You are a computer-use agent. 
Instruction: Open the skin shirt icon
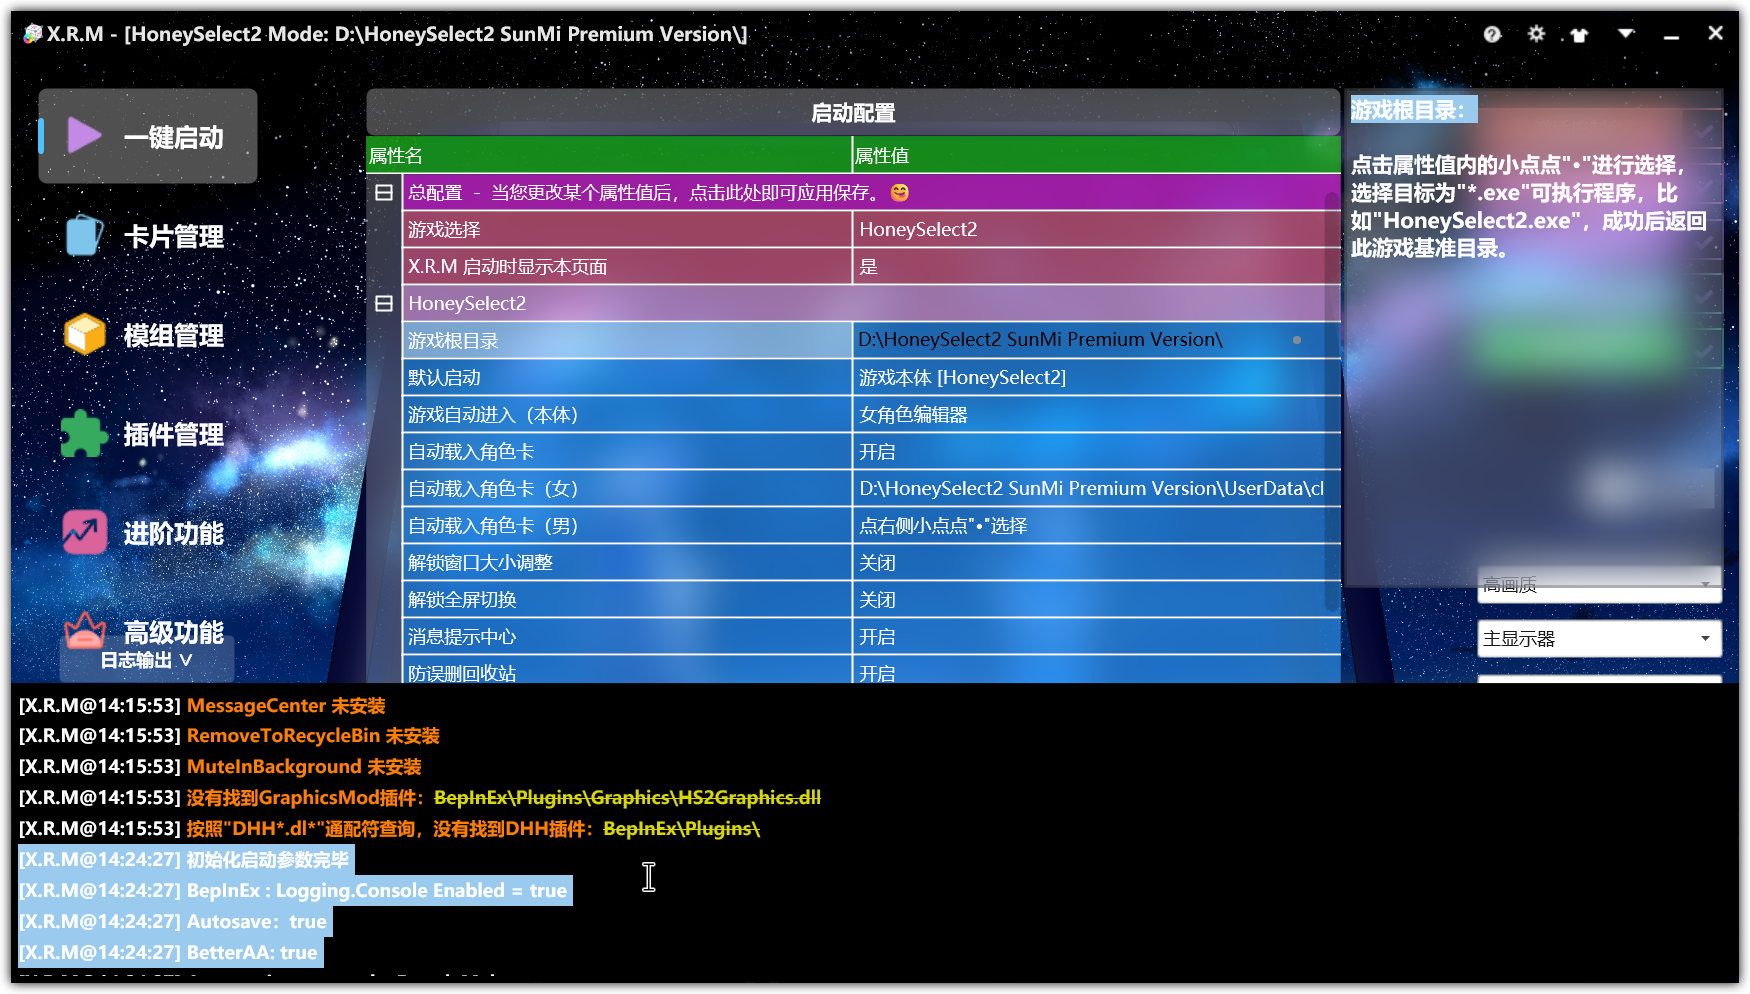[x=1580, y=35]
